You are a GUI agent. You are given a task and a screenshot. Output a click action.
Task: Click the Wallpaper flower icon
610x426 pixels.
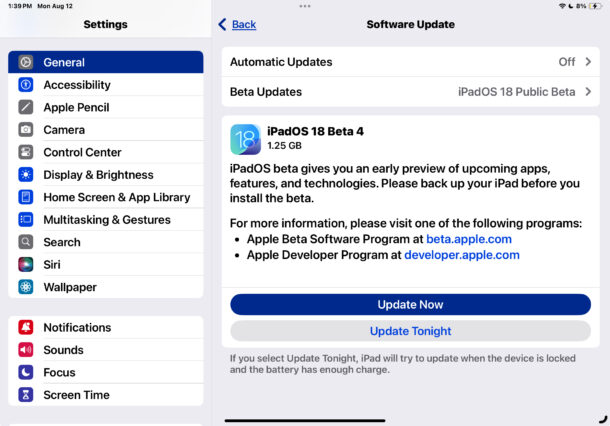tap(26, 287)
